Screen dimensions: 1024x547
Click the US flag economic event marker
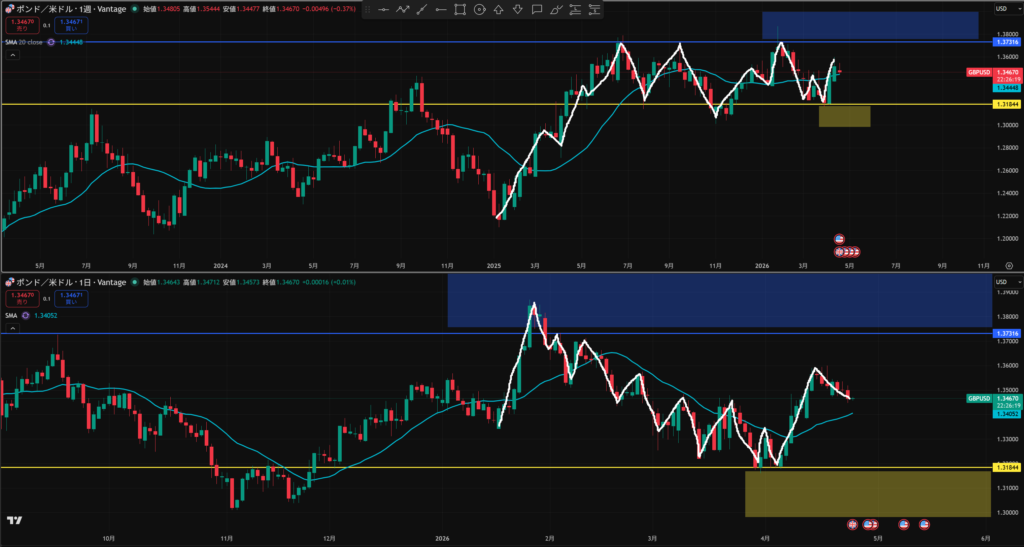(839, 238)
